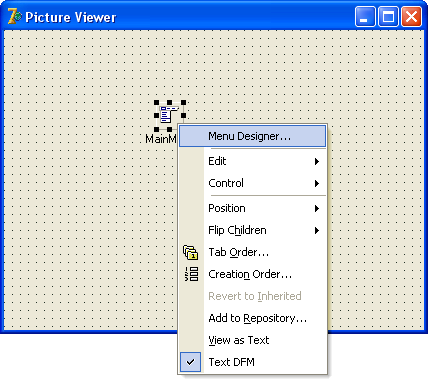Click the Creation Order icon in context menu
Image resolution: width=428 pixels, height=380 pixels.
click(x=191, y=274)
